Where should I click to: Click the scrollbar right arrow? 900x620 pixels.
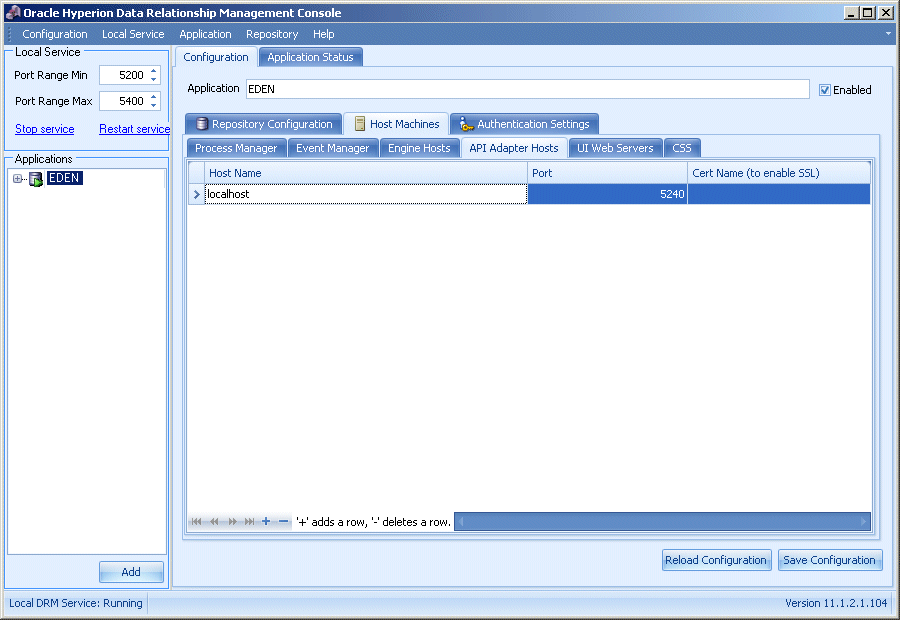point(863,522)
